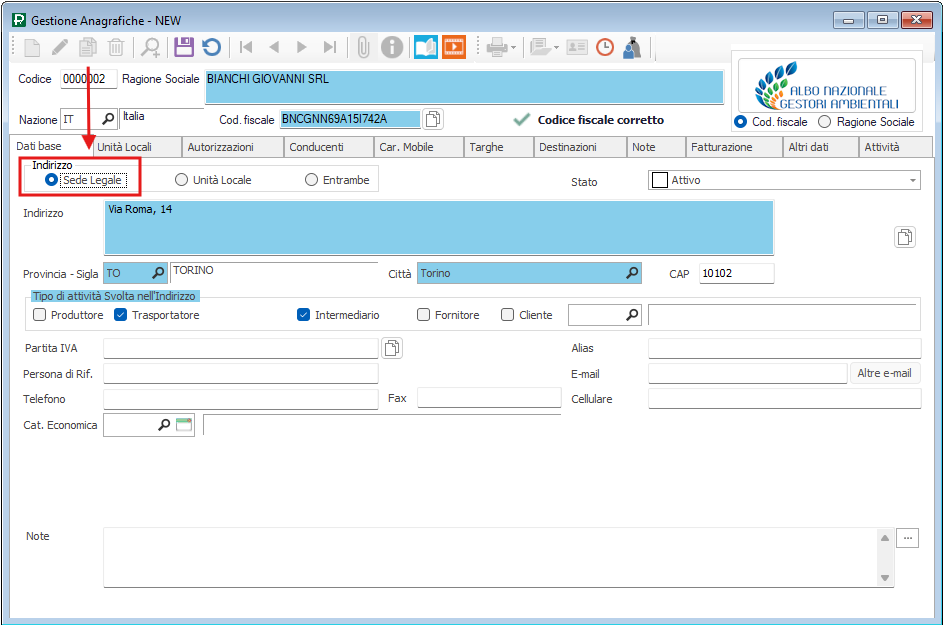Click the Altre e-mail button

[x=885, y=373]
